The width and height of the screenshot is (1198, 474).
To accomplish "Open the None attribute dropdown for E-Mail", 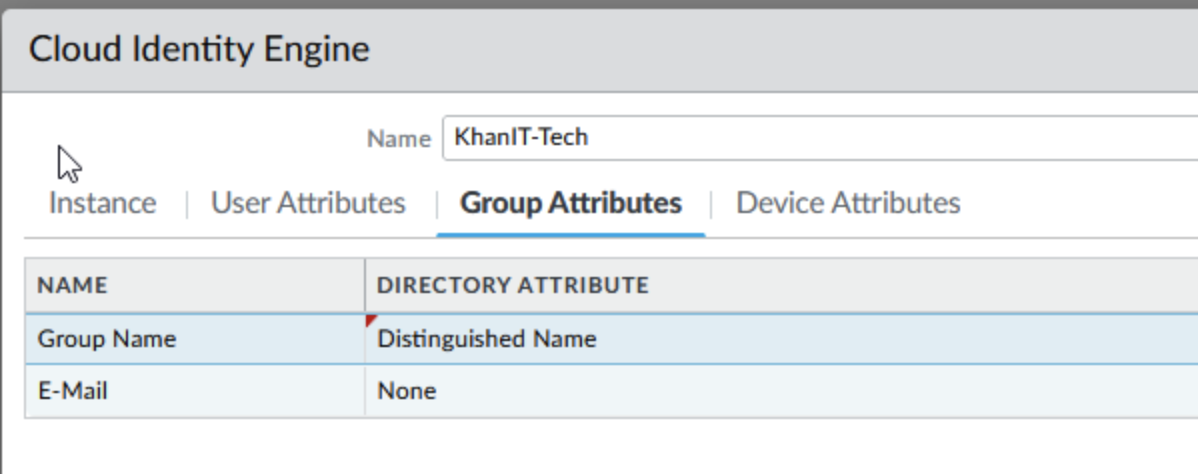I will [x=407, y=391].
